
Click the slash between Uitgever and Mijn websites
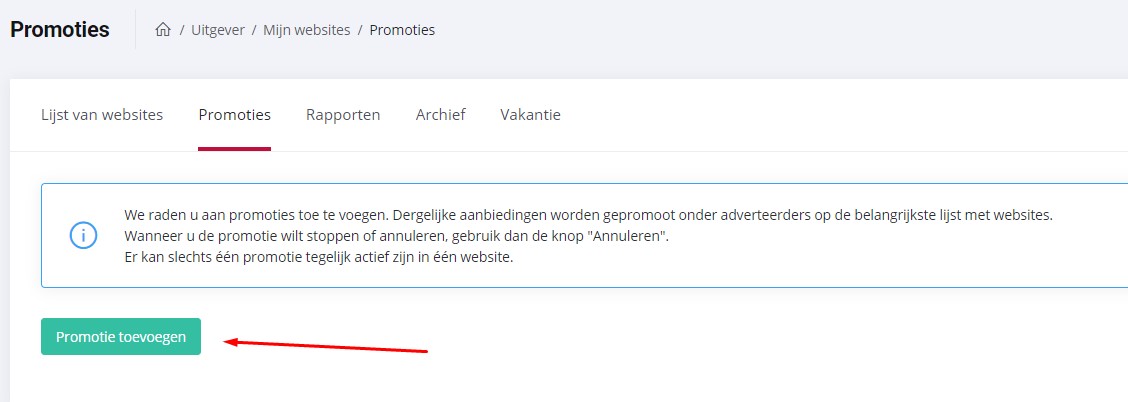click(254, 30)
